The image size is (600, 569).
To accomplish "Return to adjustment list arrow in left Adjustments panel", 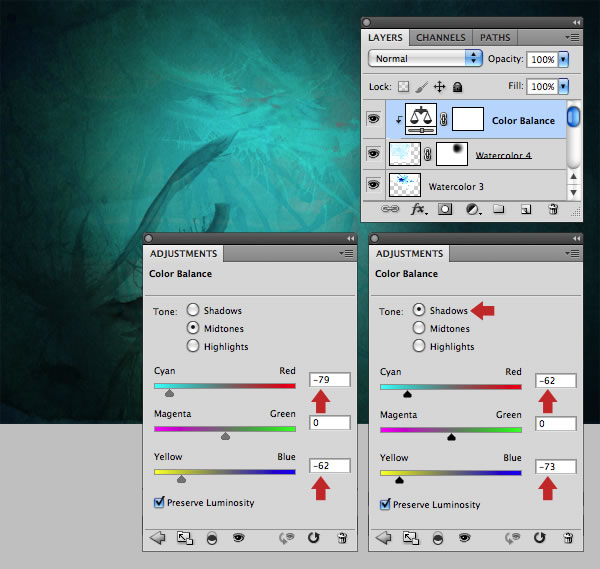I will click(157, 538).
